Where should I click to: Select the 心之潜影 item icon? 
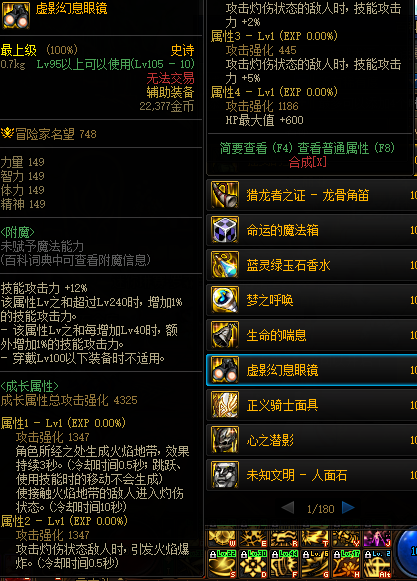[225, 440]
